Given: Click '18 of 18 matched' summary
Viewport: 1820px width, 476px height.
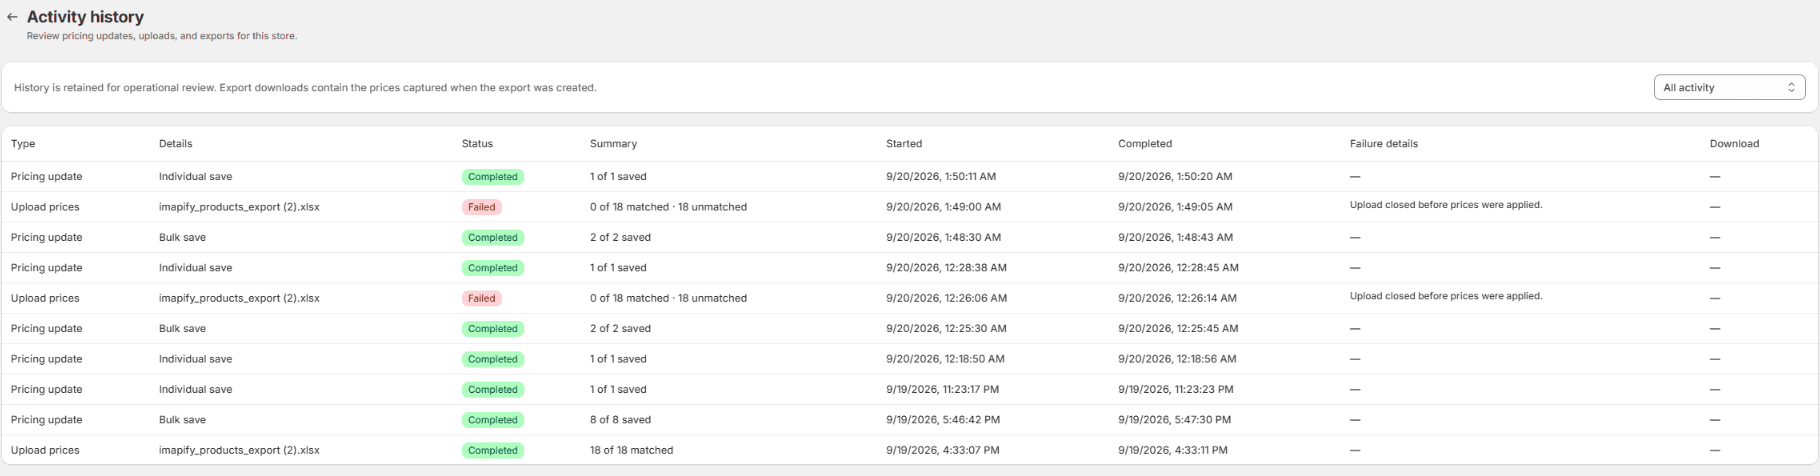Looking at the screenshot, I should (631, 450).
